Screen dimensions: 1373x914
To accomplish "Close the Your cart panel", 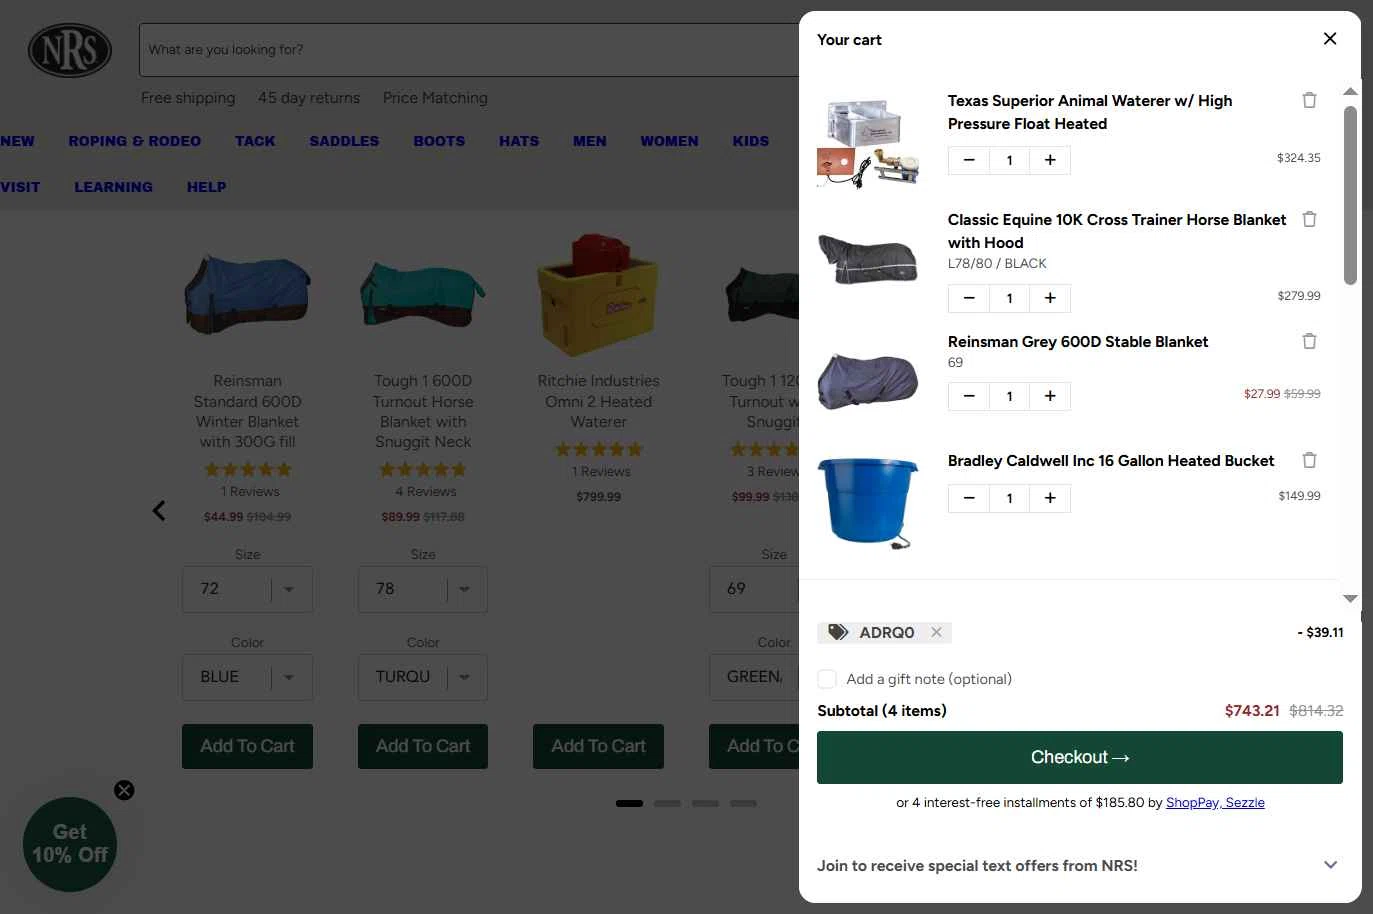I will coord(1330,39).
